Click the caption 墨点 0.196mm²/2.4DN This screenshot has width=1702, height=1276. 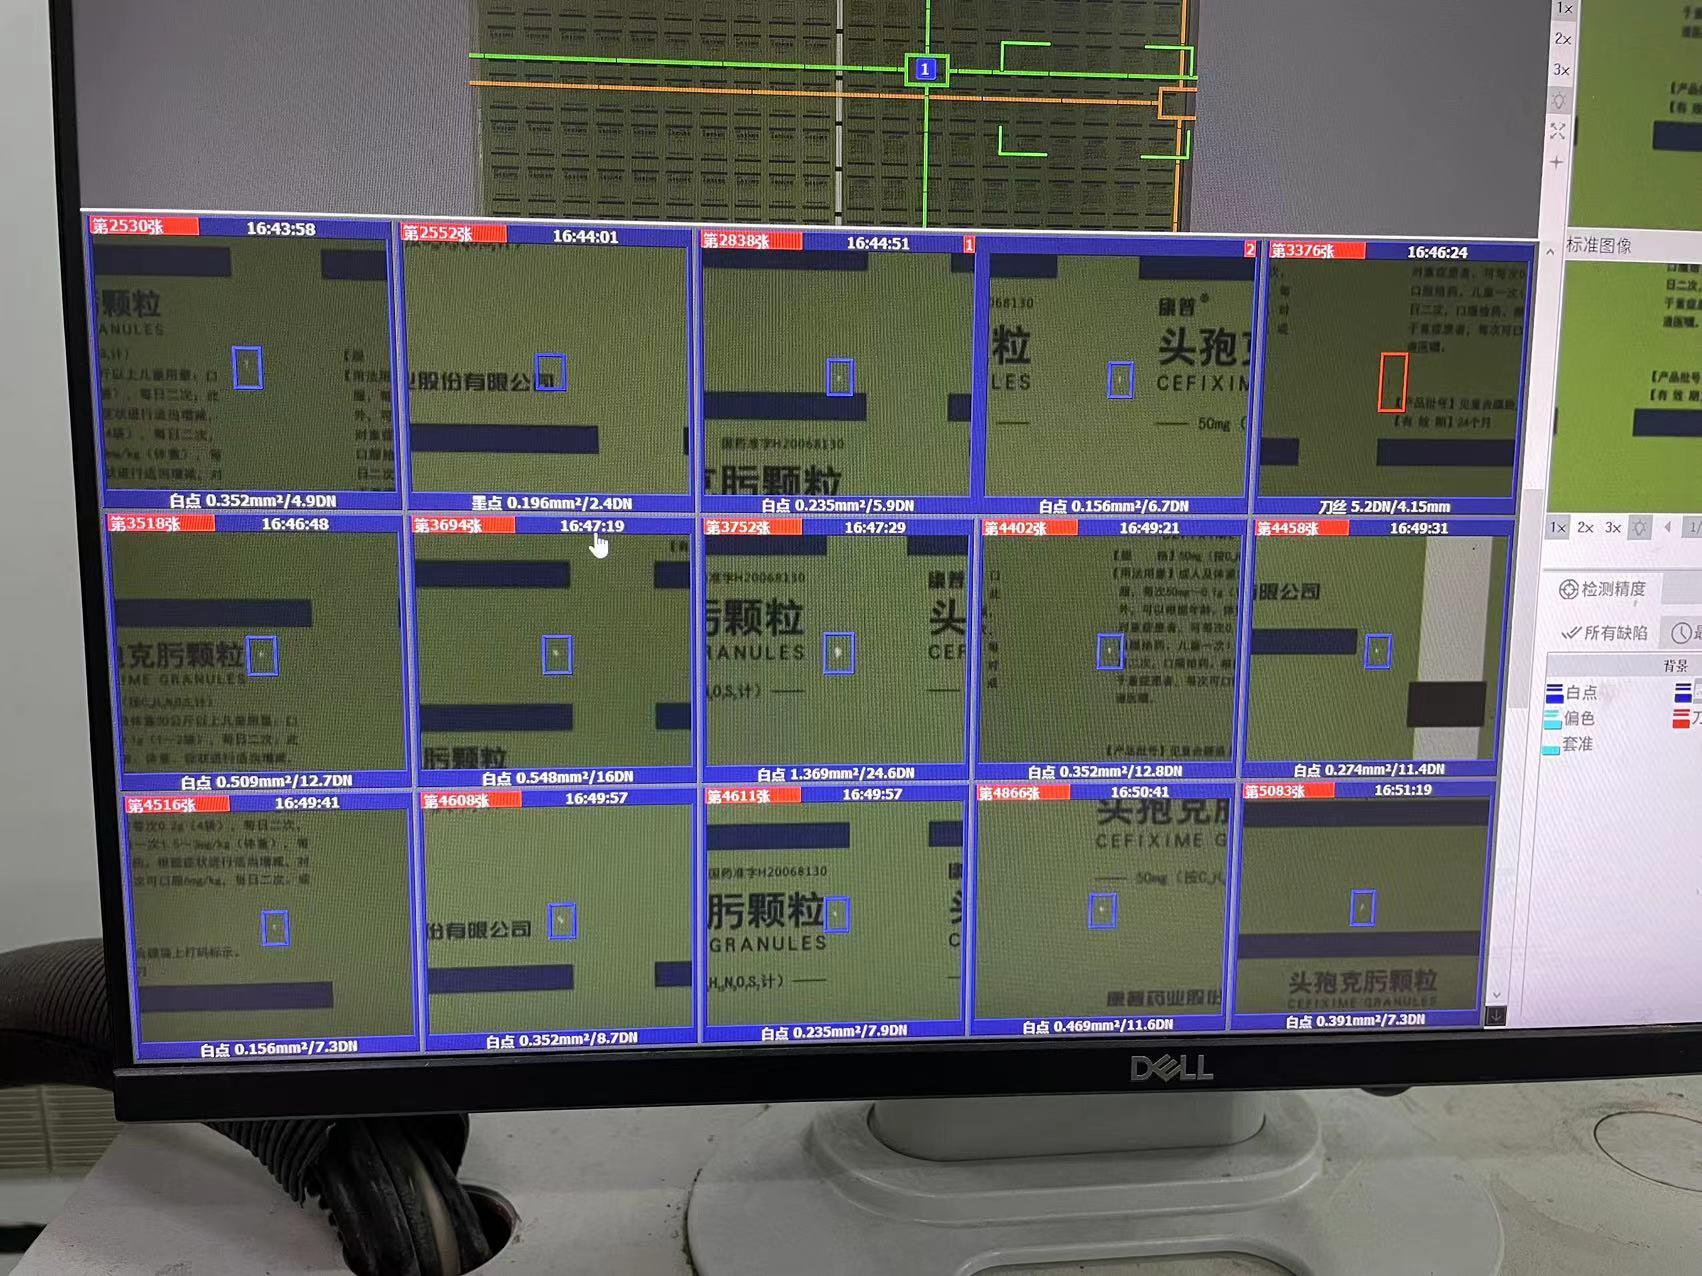click(552, 503)
